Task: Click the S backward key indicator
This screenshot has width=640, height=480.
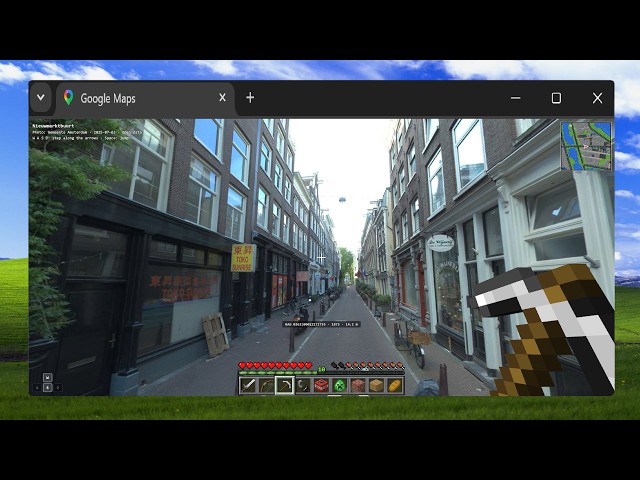Action: click(48, 387)
